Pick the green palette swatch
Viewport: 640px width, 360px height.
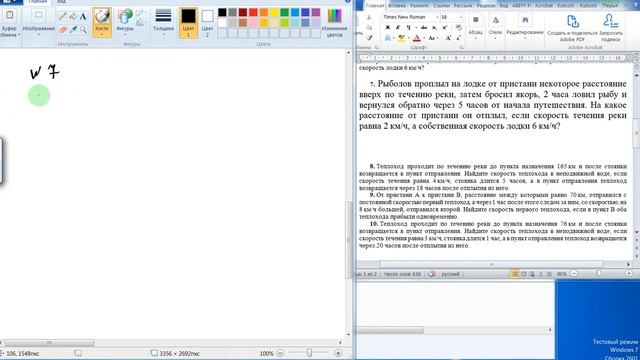pos(284,12)
